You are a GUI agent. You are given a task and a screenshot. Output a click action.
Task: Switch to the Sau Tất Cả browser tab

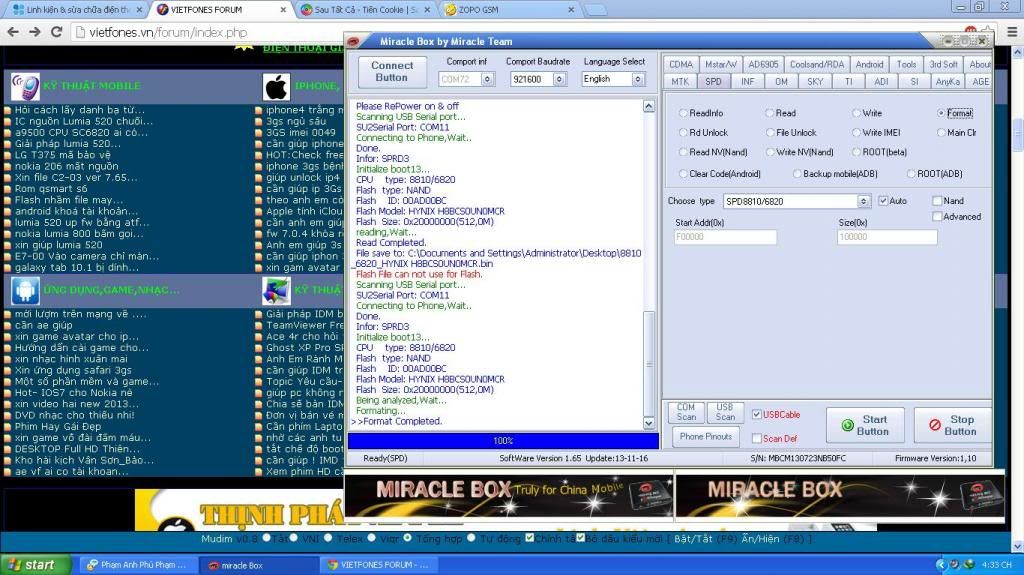pos(366,10)
